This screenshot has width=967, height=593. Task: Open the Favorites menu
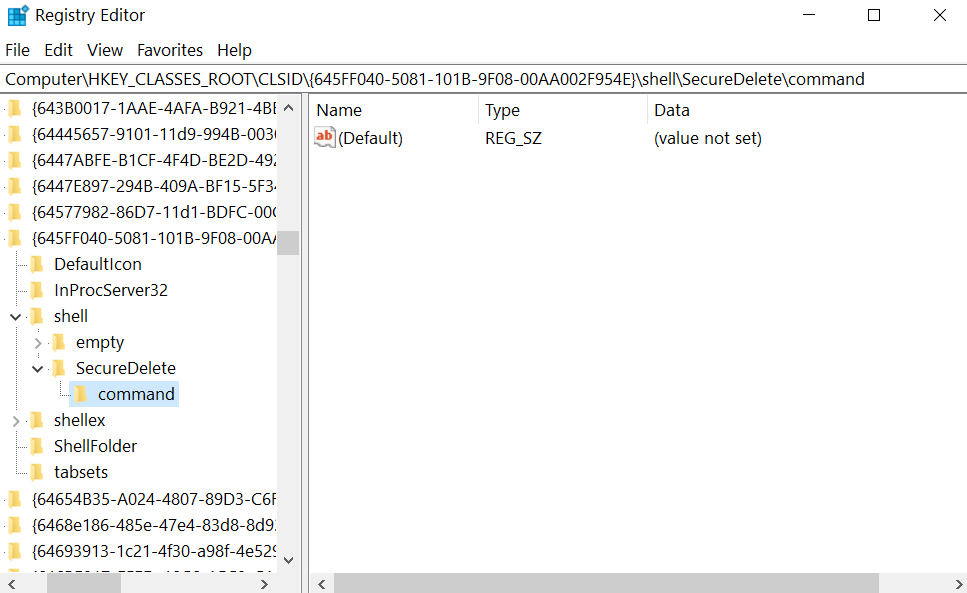click(x=170, y=49)
